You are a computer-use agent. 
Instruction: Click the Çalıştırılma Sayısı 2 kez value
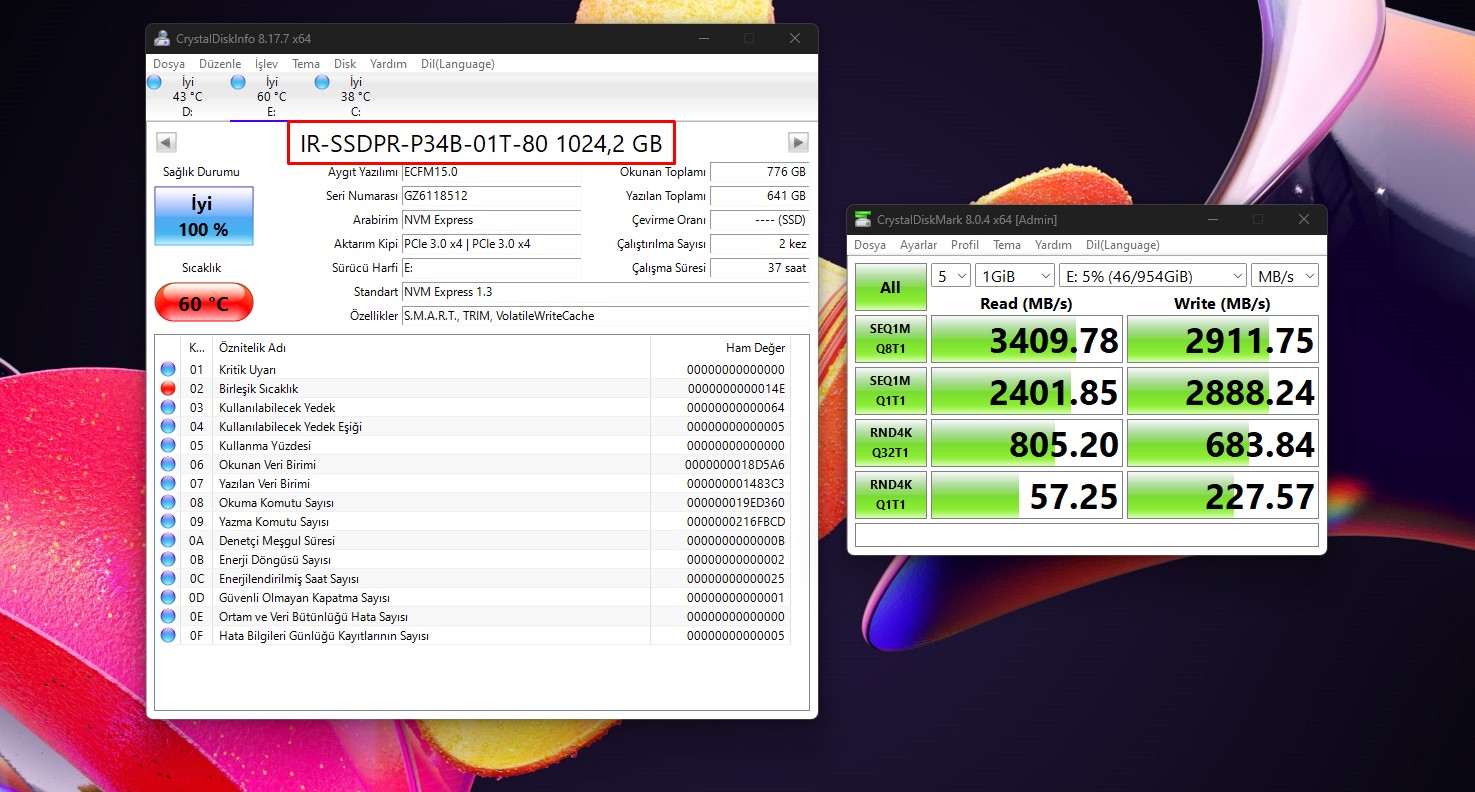coord(759,244)
